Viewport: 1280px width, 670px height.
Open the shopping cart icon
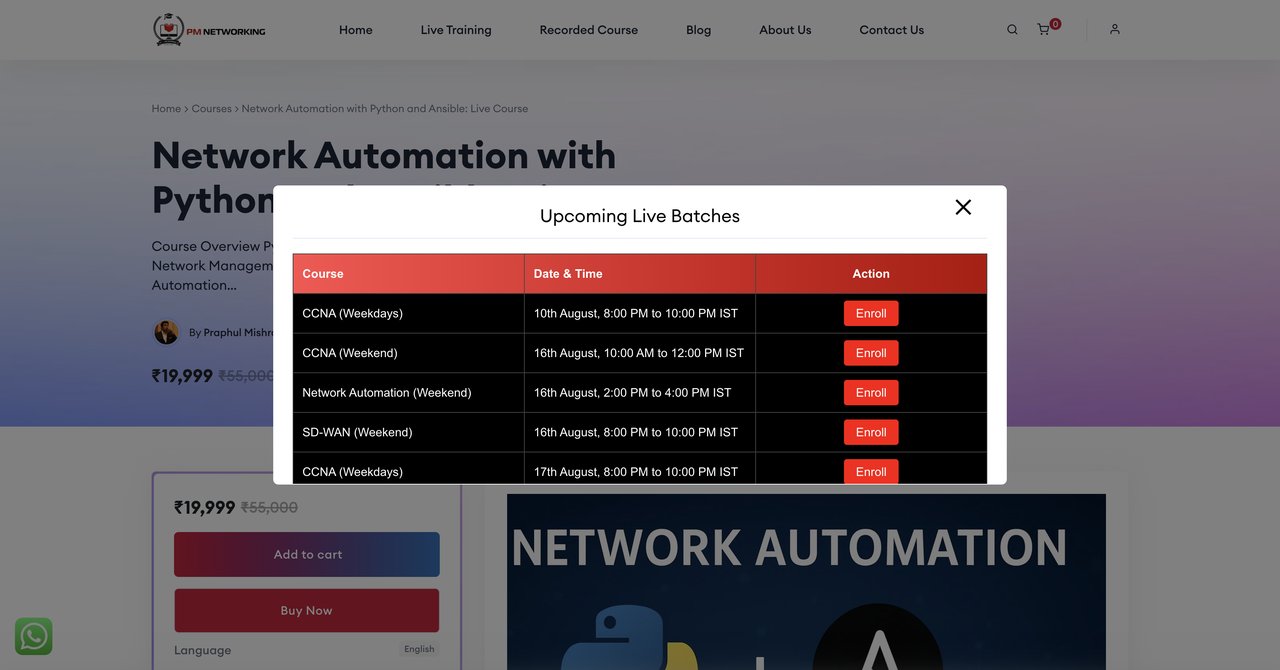(1044, 30)
